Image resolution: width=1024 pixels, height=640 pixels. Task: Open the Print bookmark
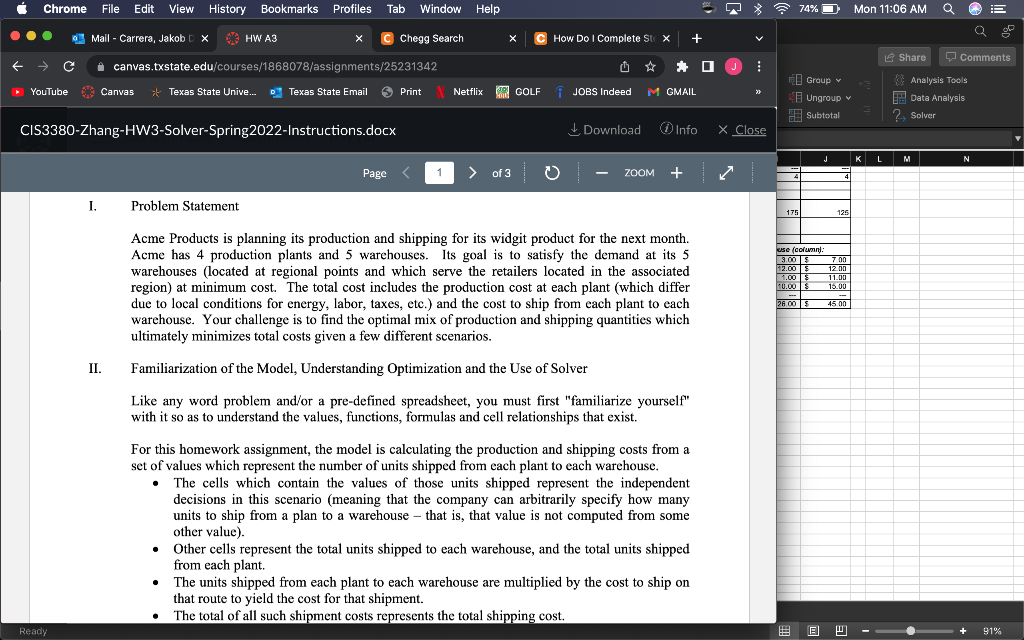pyautogui.click(x=402, y=92)
